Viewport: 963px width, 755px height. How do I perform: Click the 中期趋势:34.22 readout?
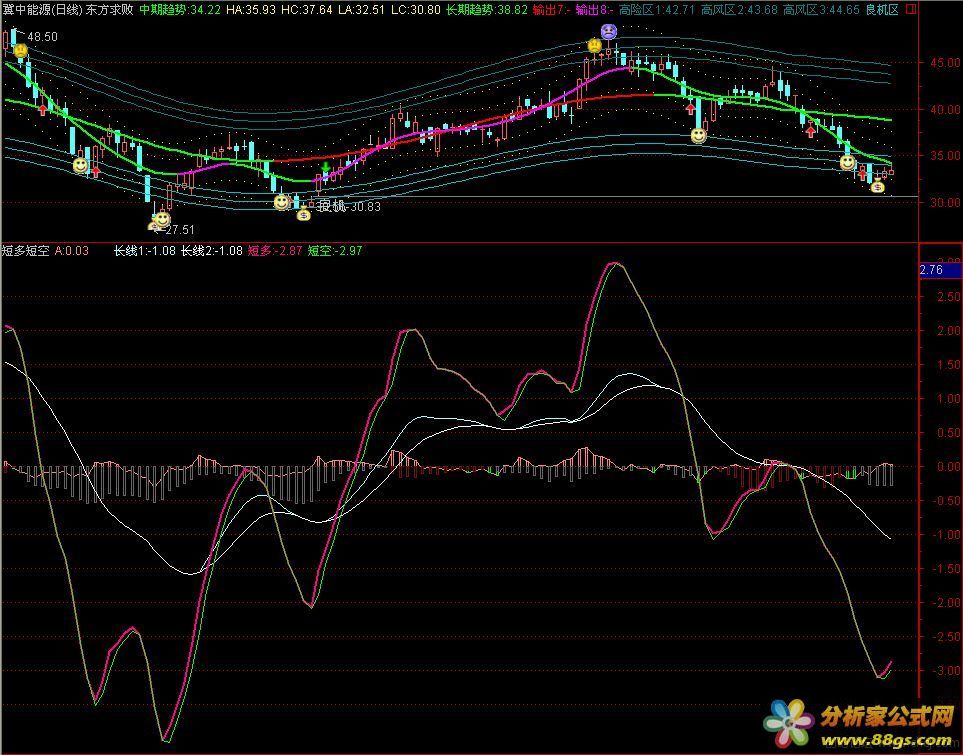[x=180, y=10]
